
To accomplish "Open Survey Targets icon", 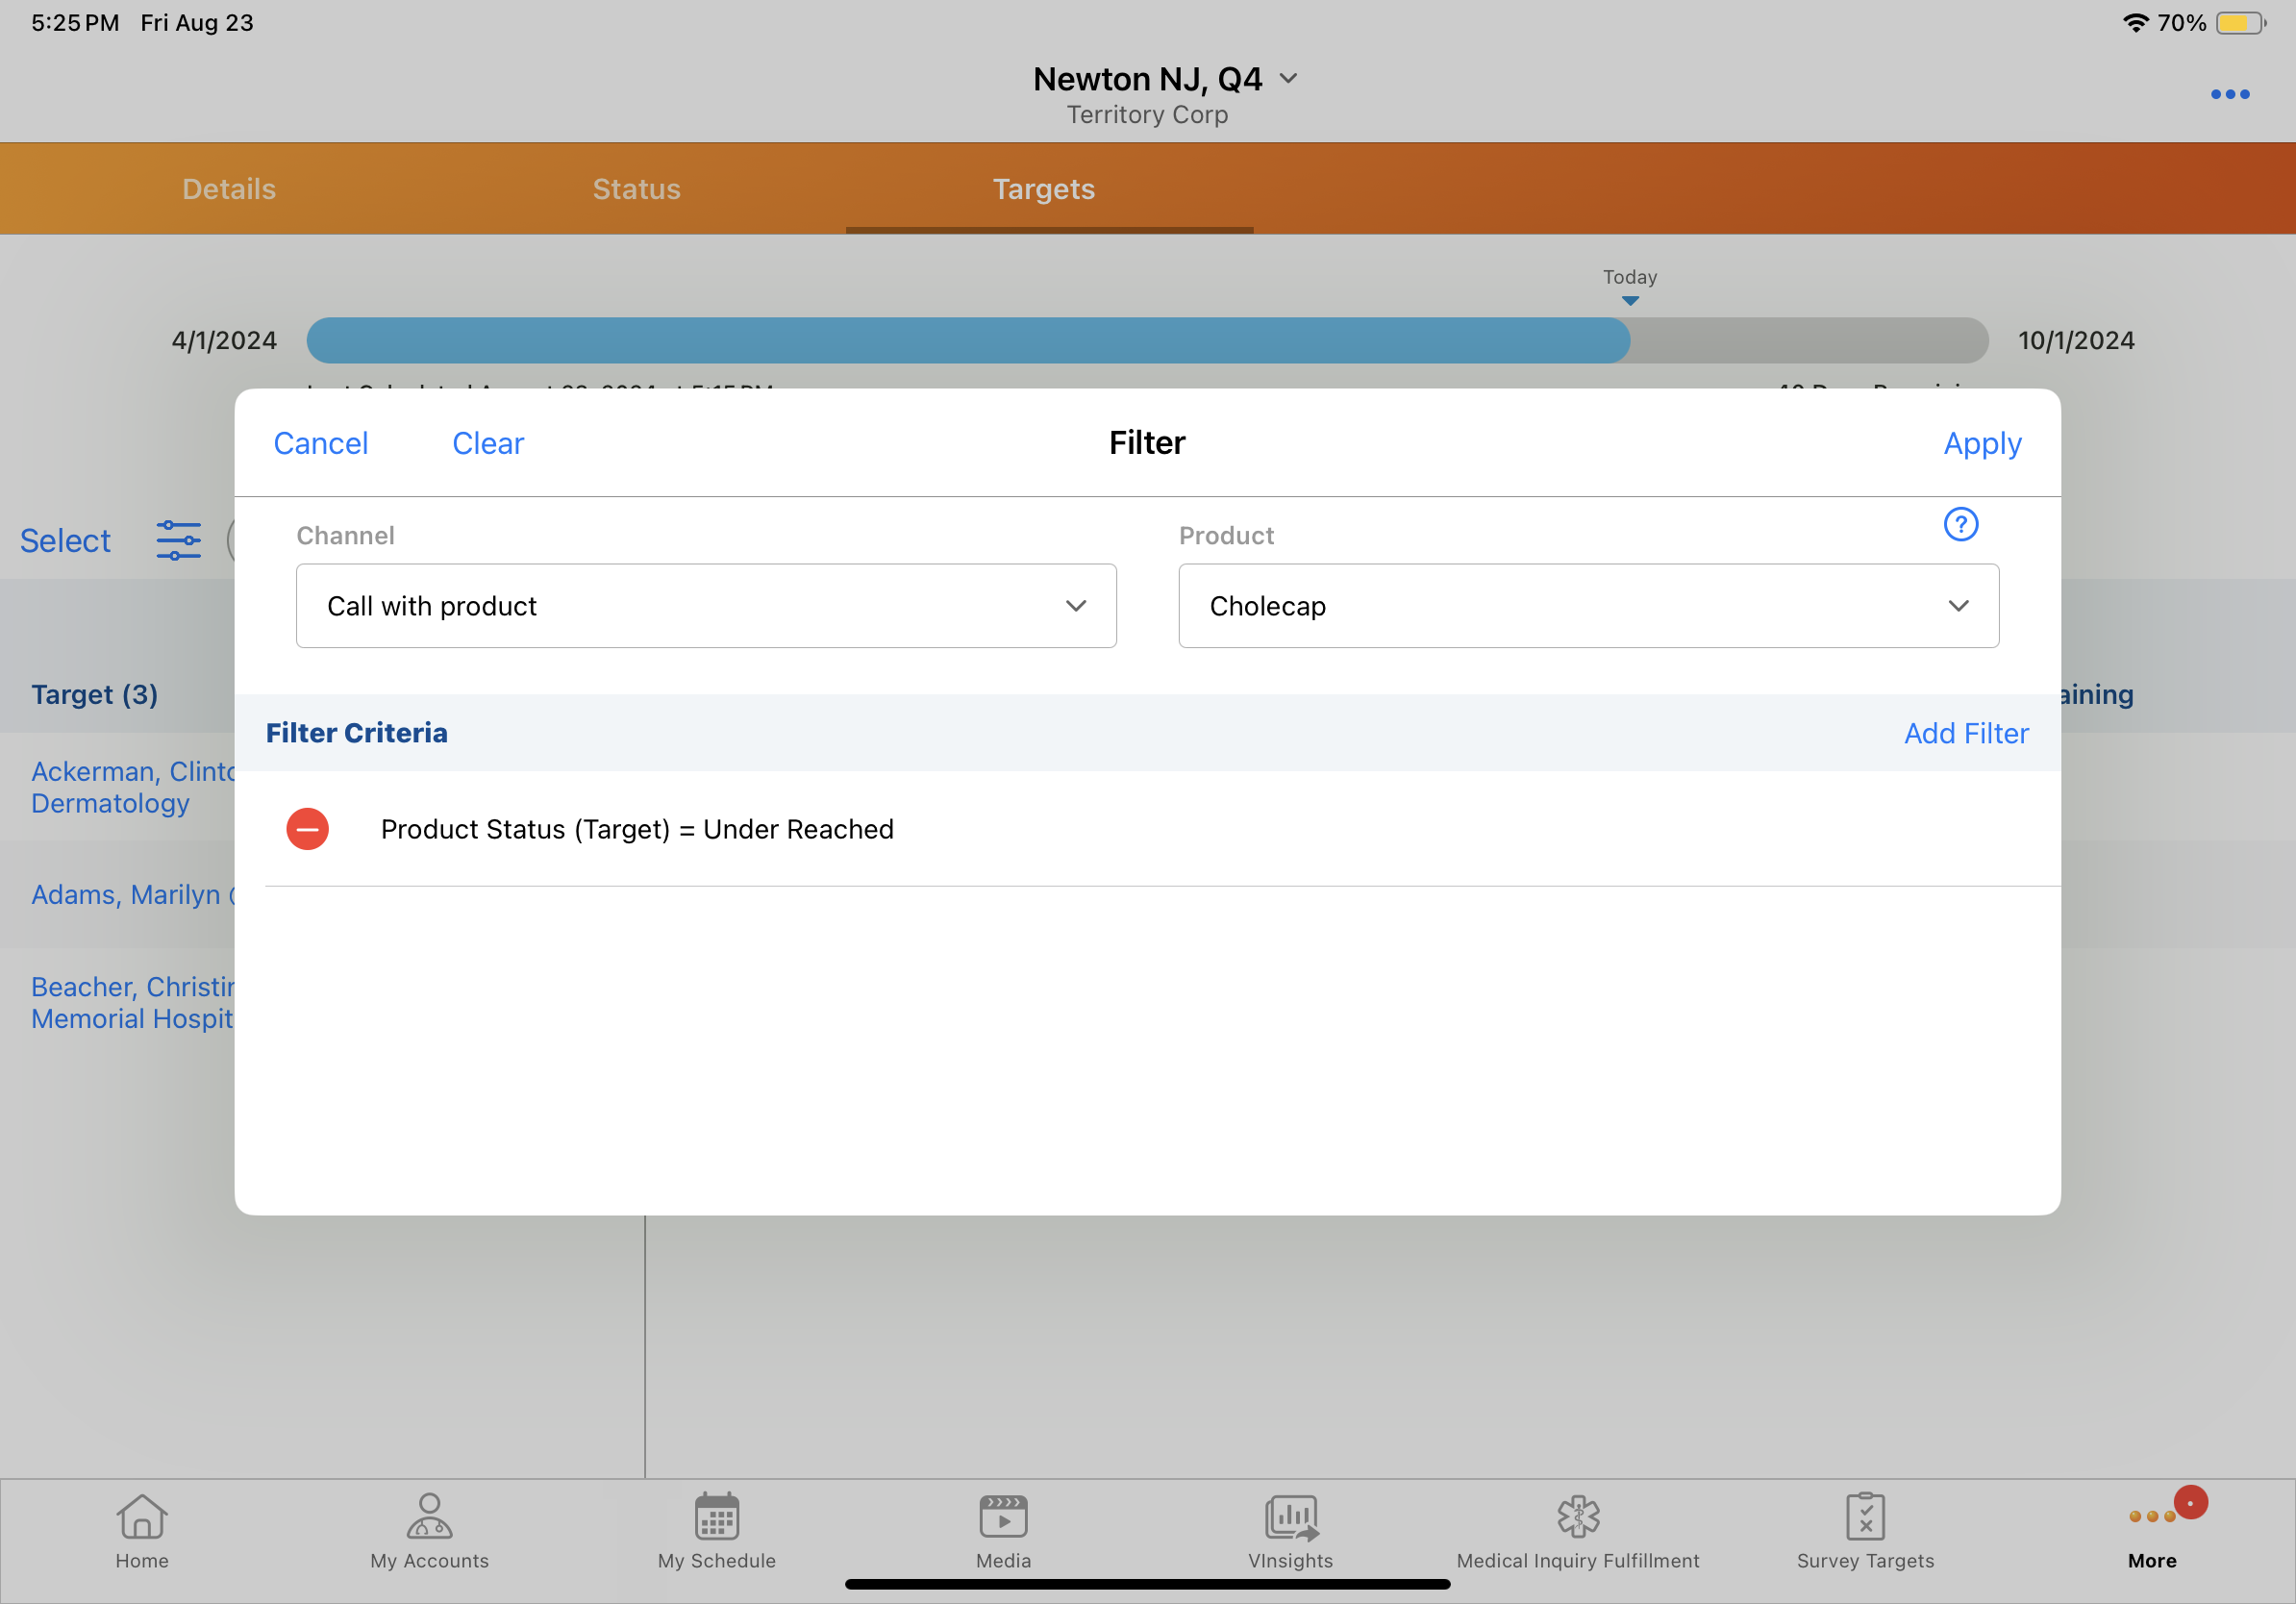I will 1865,1518.
